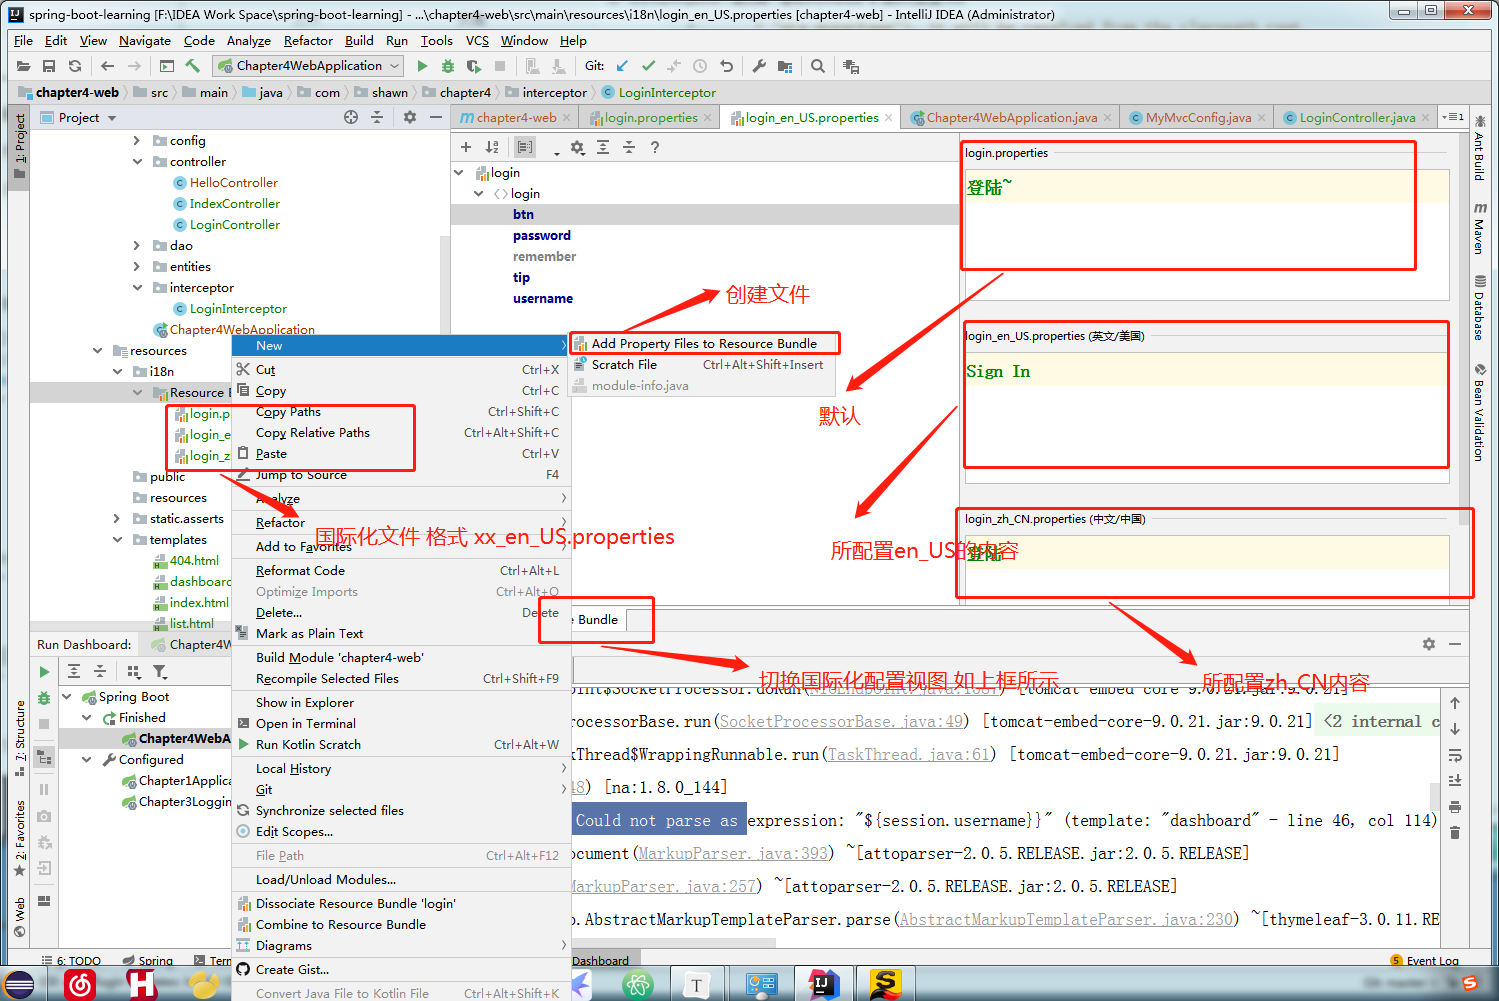The image size is (1499, 1001).
Task: Collapse the controller folder
Action: [137, 161]
